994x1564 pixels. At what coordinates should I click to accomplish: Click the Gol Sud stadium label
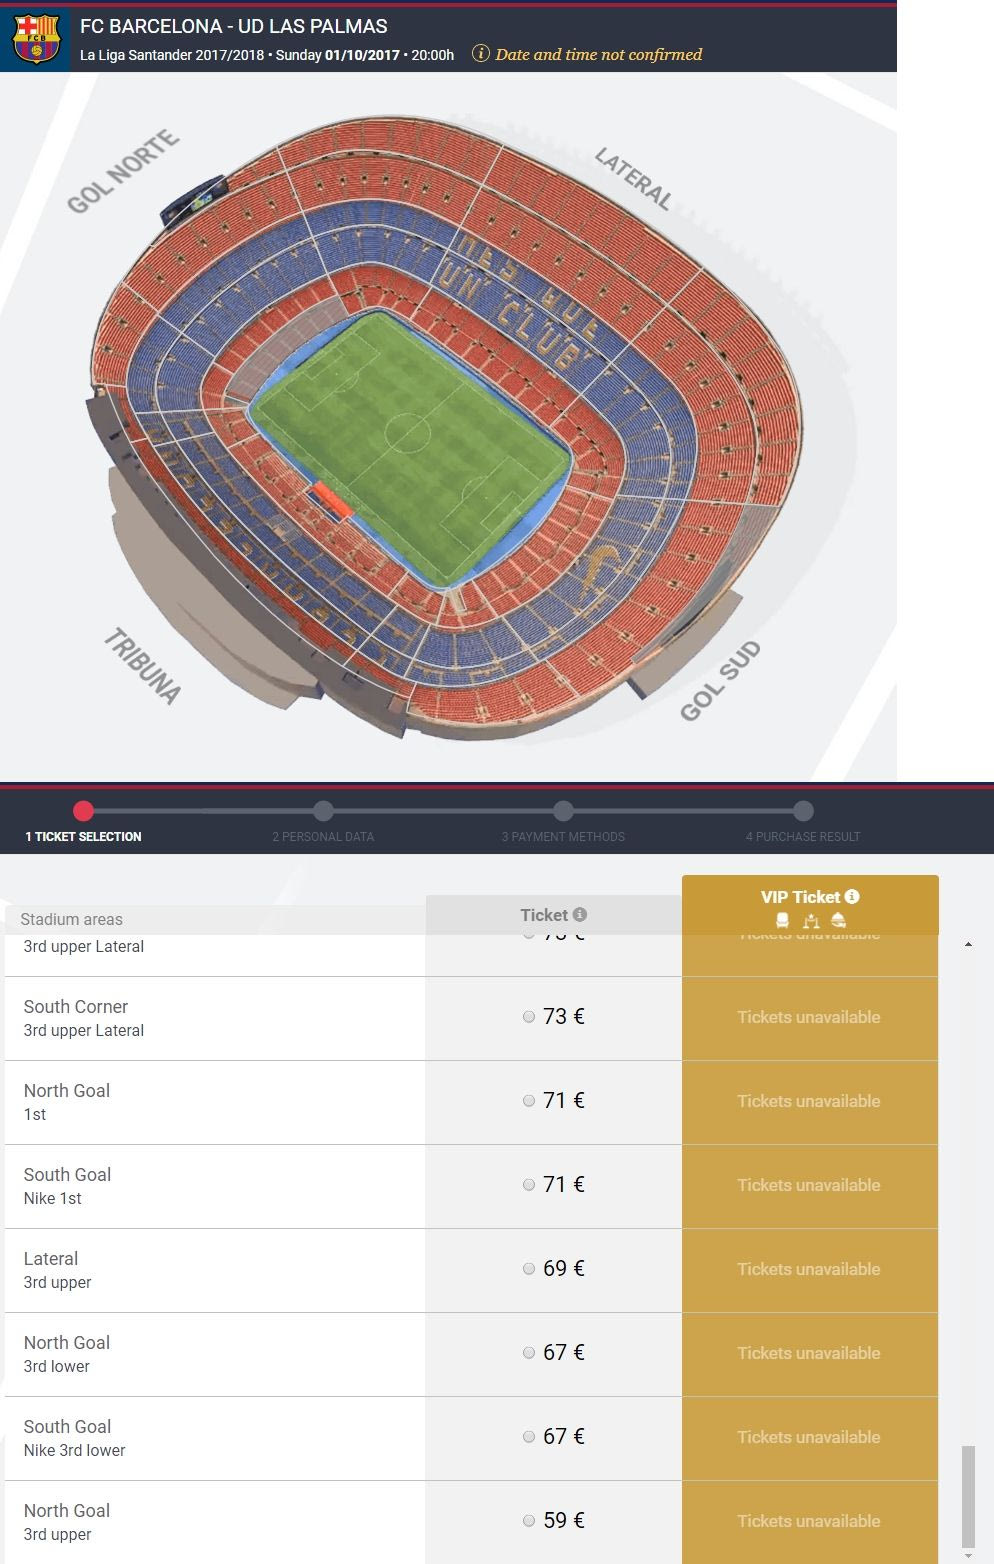click(720, 681)
